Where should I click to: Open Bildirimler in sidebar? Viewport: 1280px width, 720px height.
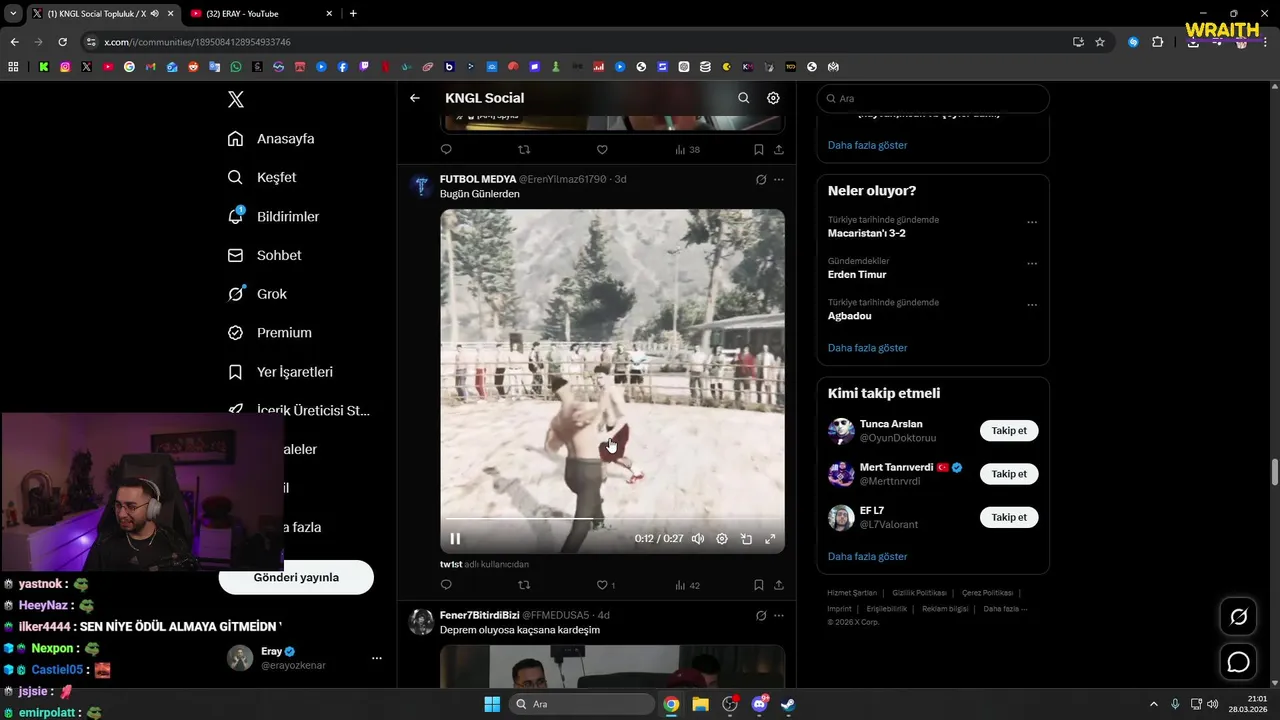click(x=273, y=216)
